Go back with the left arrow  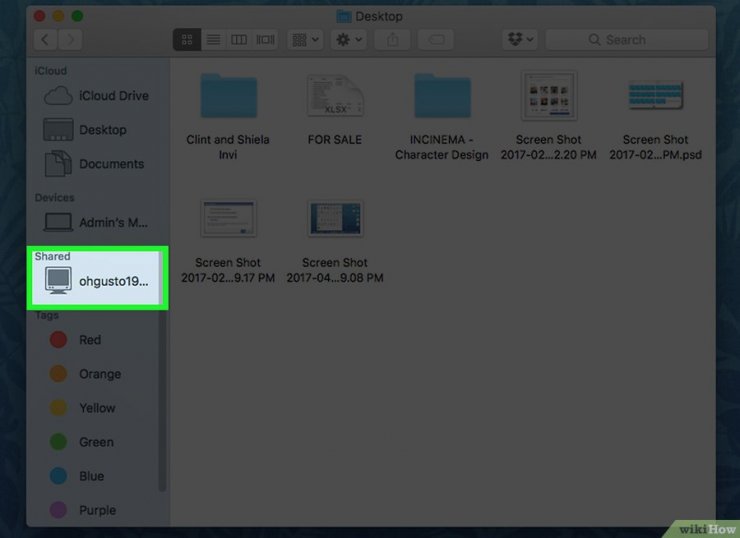pyautogui.click(x=46, y=40)
